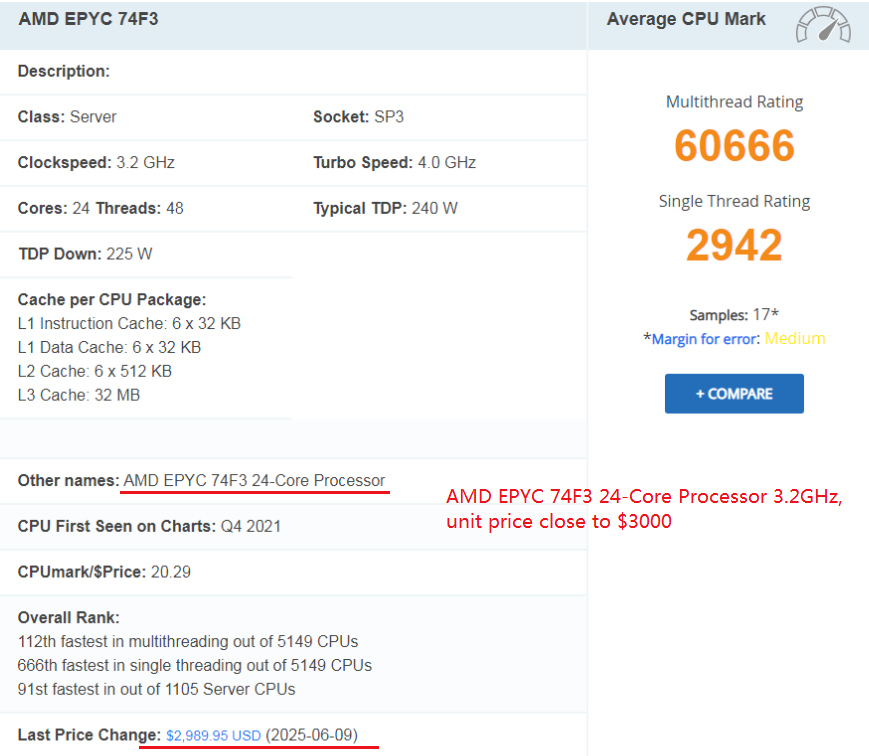Click the Clockspeed: 3.2 GHz entry
Viewport: 869px width, 756px height.
(96, 162)
